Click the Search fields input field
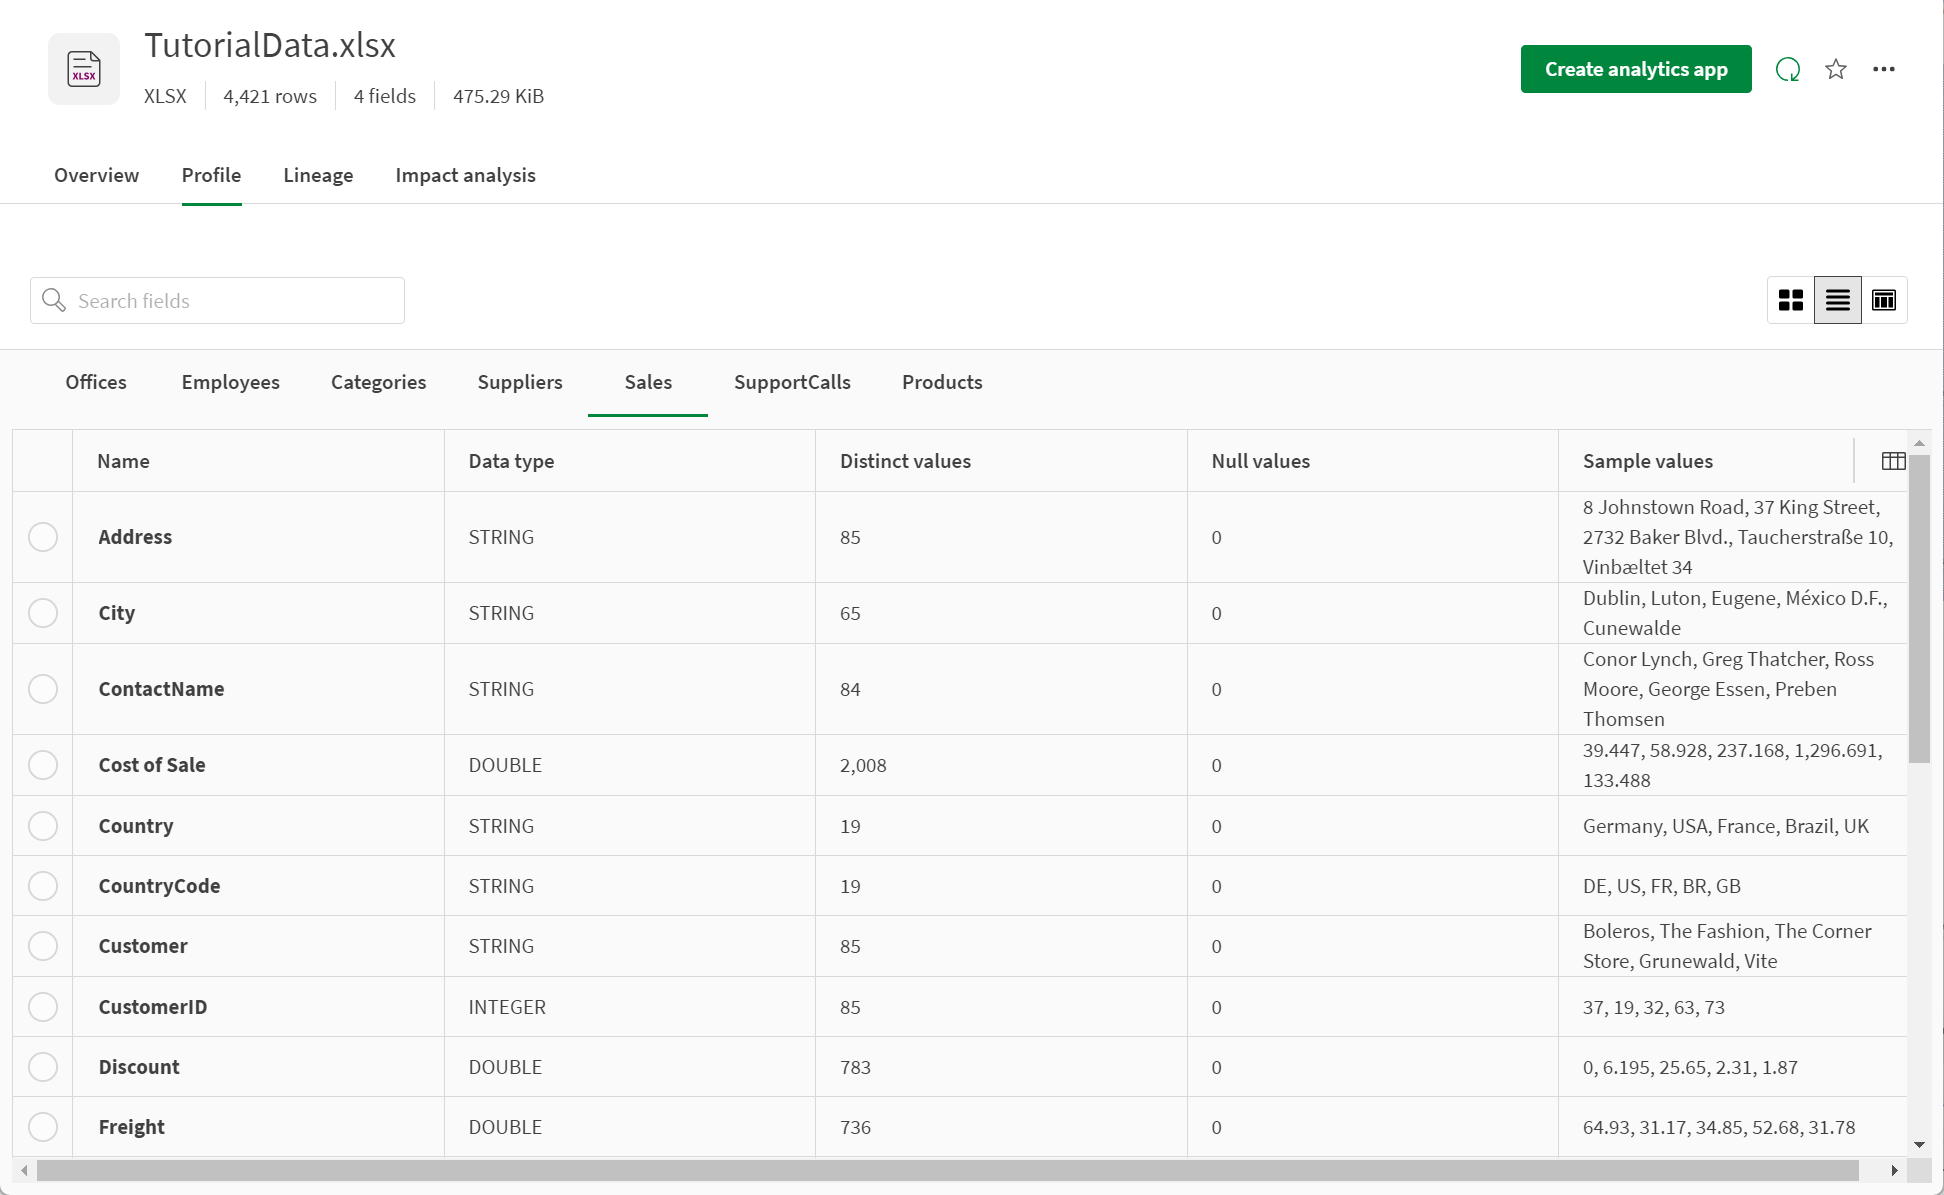This screenshot has height=1195, width=1944. point(218,300)
